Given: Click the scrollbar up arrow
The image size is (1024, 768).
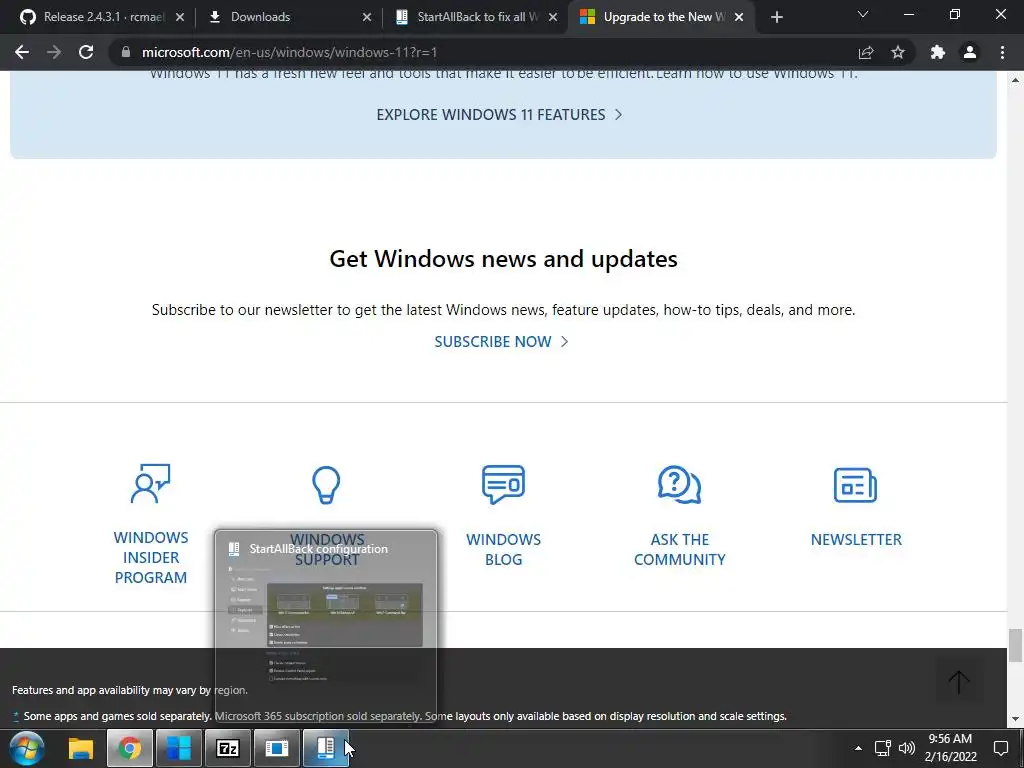Looking at the screenshot, I should coord(1015,80).
